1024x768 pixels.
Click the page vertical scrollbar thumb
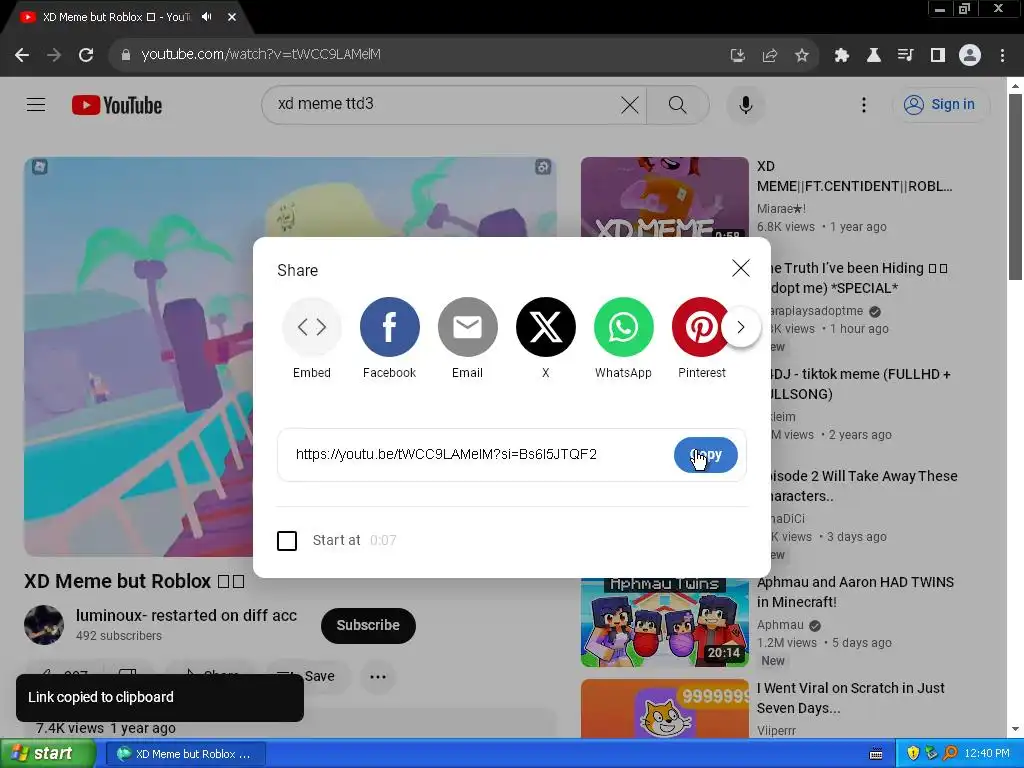coord(1015,187)
